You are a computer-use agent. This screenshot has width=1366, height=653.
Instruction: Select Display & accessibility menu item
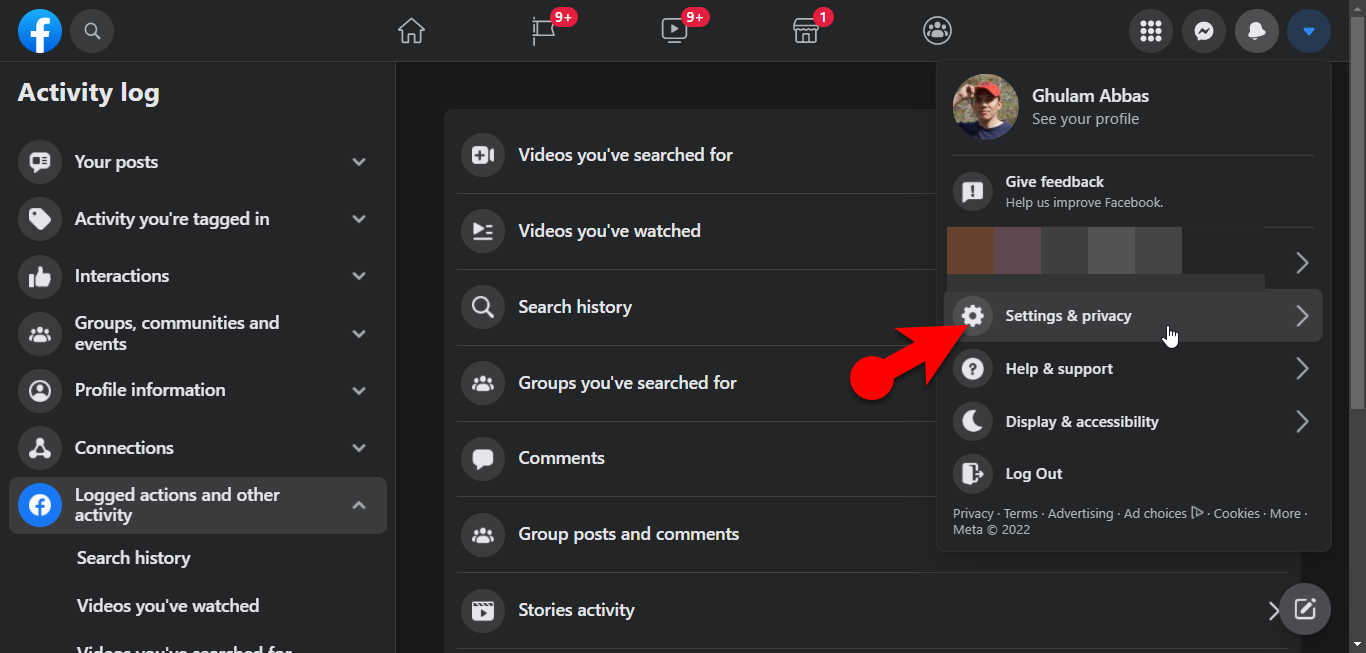(1081, 422)
